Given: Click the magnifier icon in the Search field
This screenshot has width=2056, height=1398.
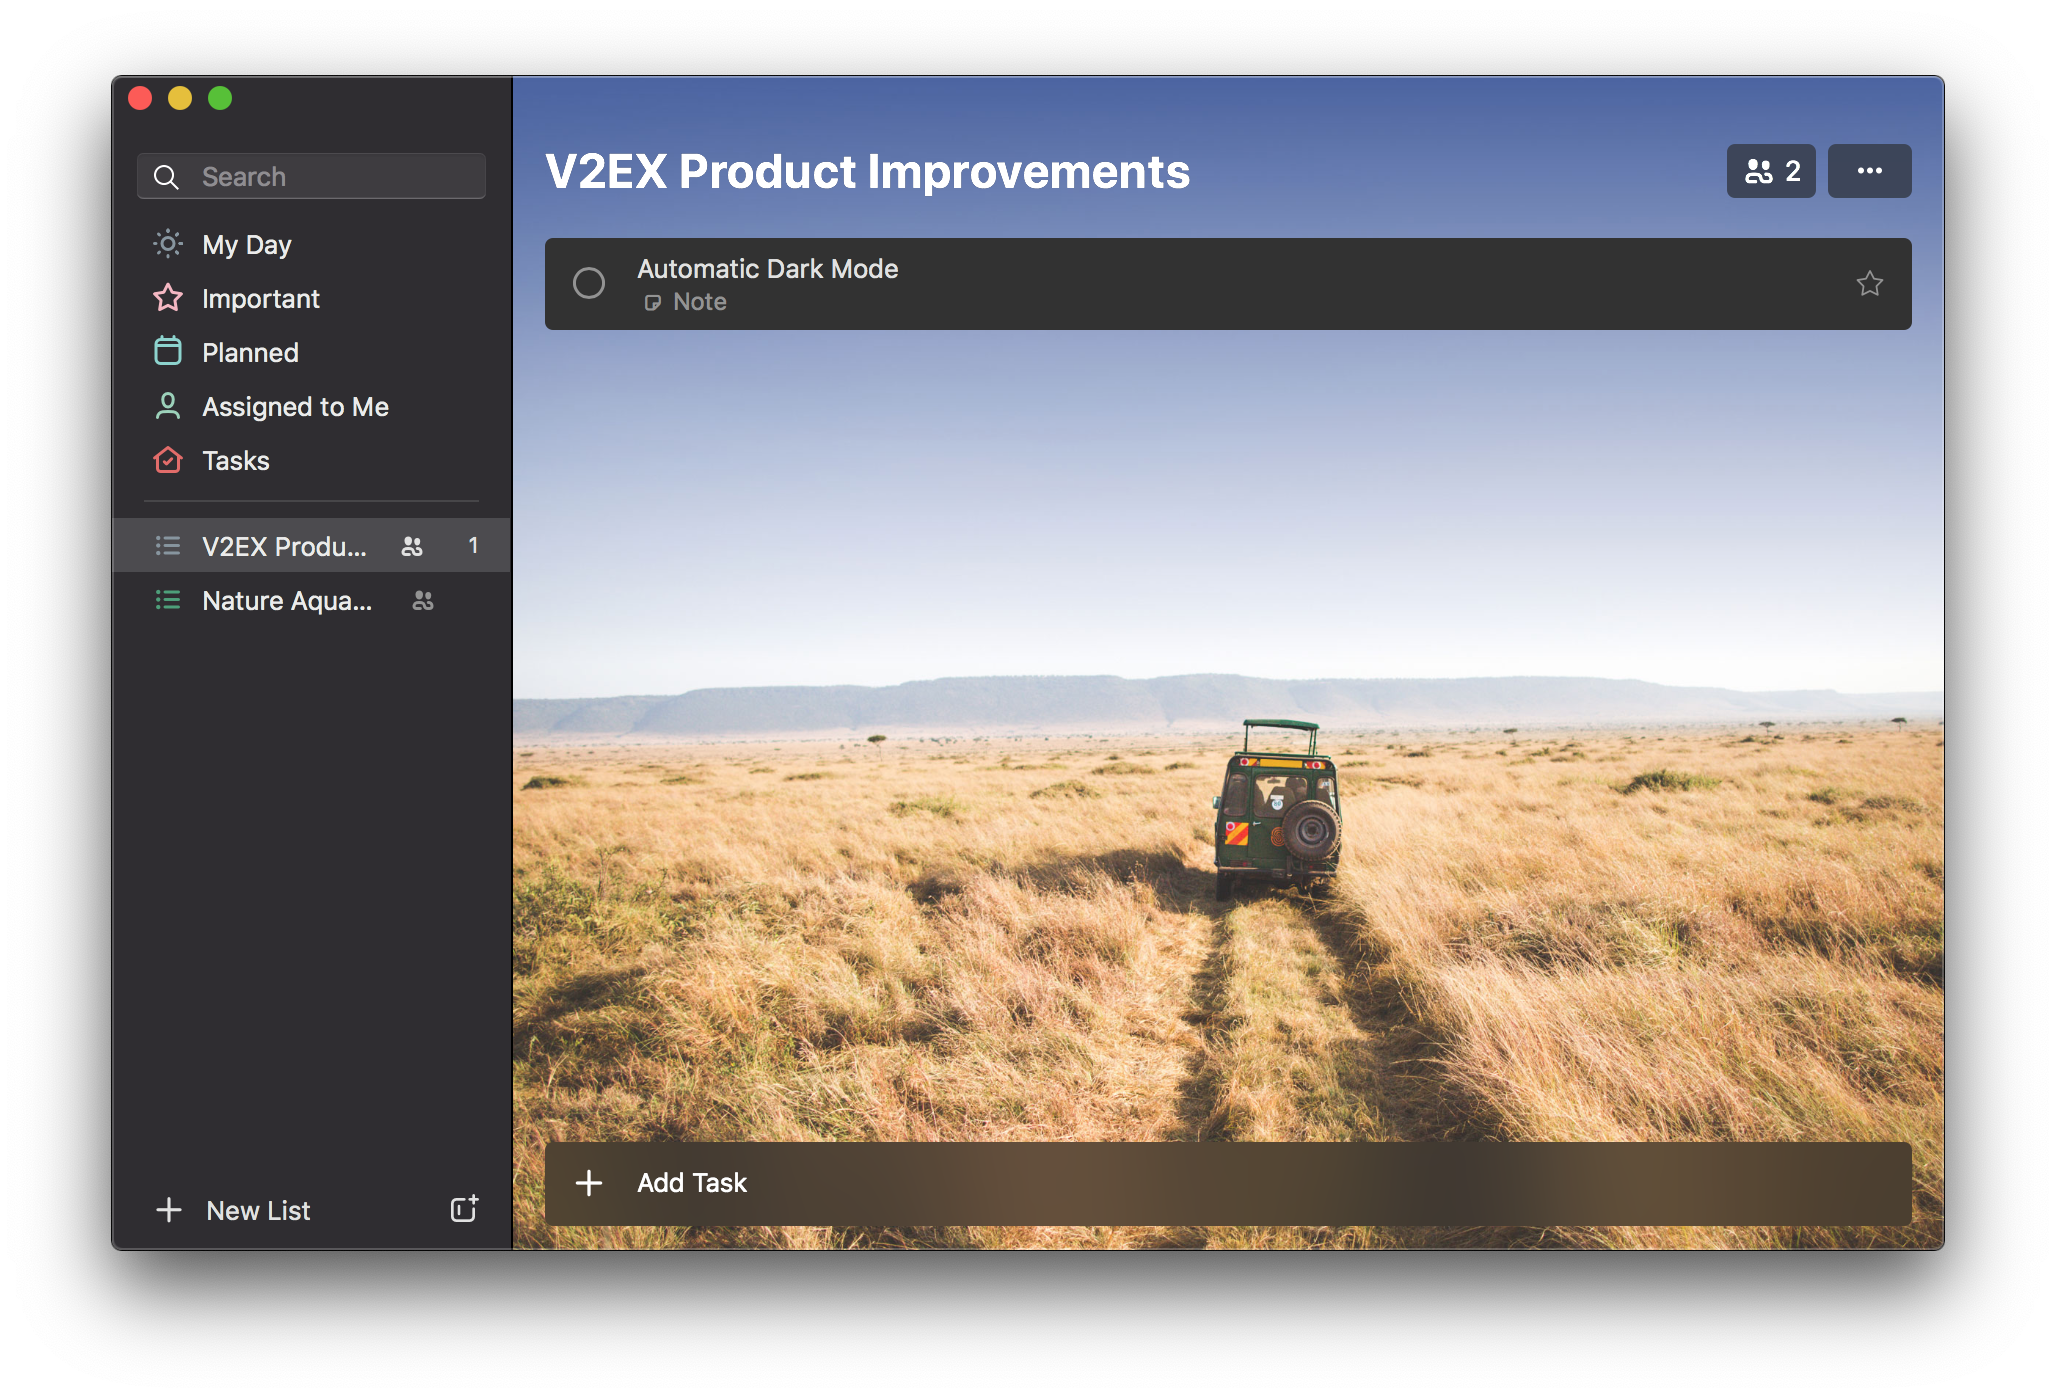Looking at the screenshot, I should pyautogui.click(x=166, y=177).
